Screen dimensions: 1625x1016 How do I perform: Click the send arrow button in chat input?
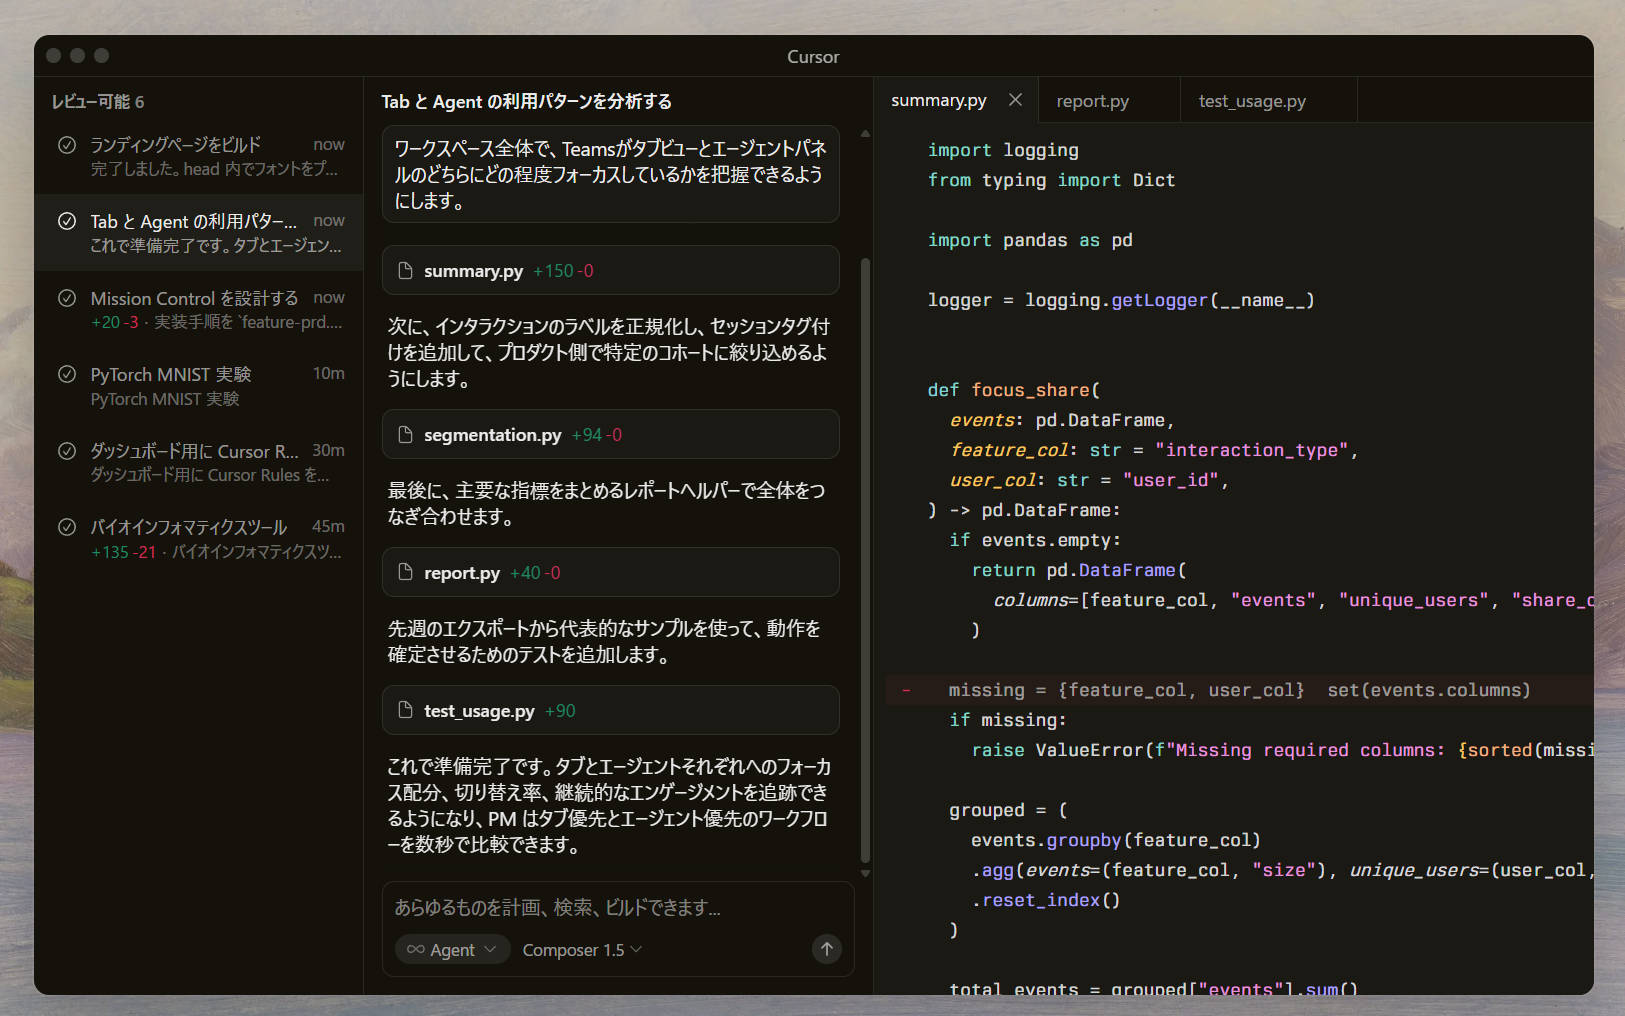click(x=826, y=949)
